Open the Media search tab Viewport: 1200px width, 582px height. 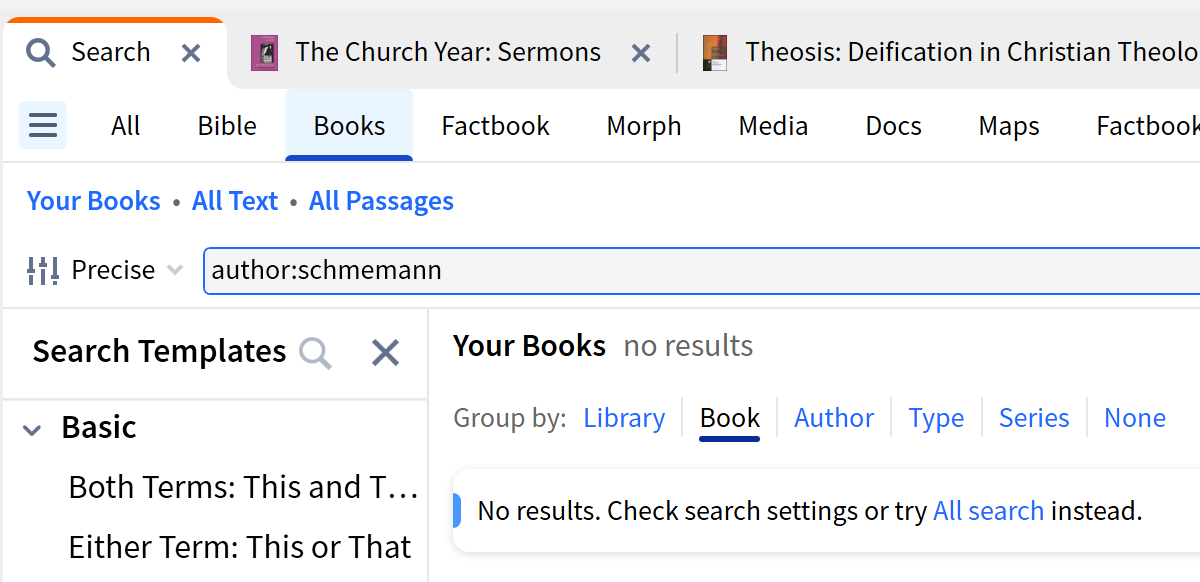773,126
